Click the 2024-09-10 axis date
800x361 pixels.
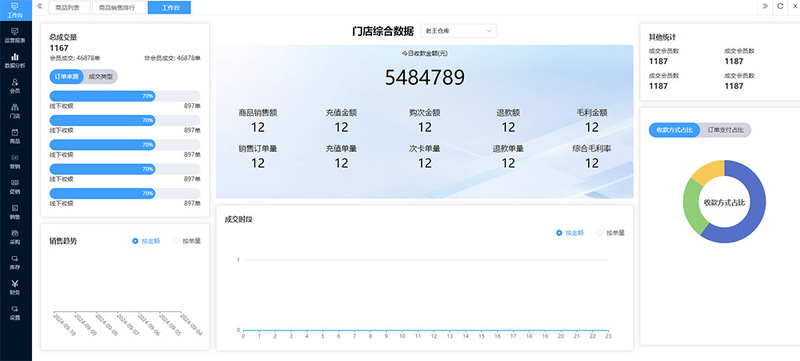point(64,324)
